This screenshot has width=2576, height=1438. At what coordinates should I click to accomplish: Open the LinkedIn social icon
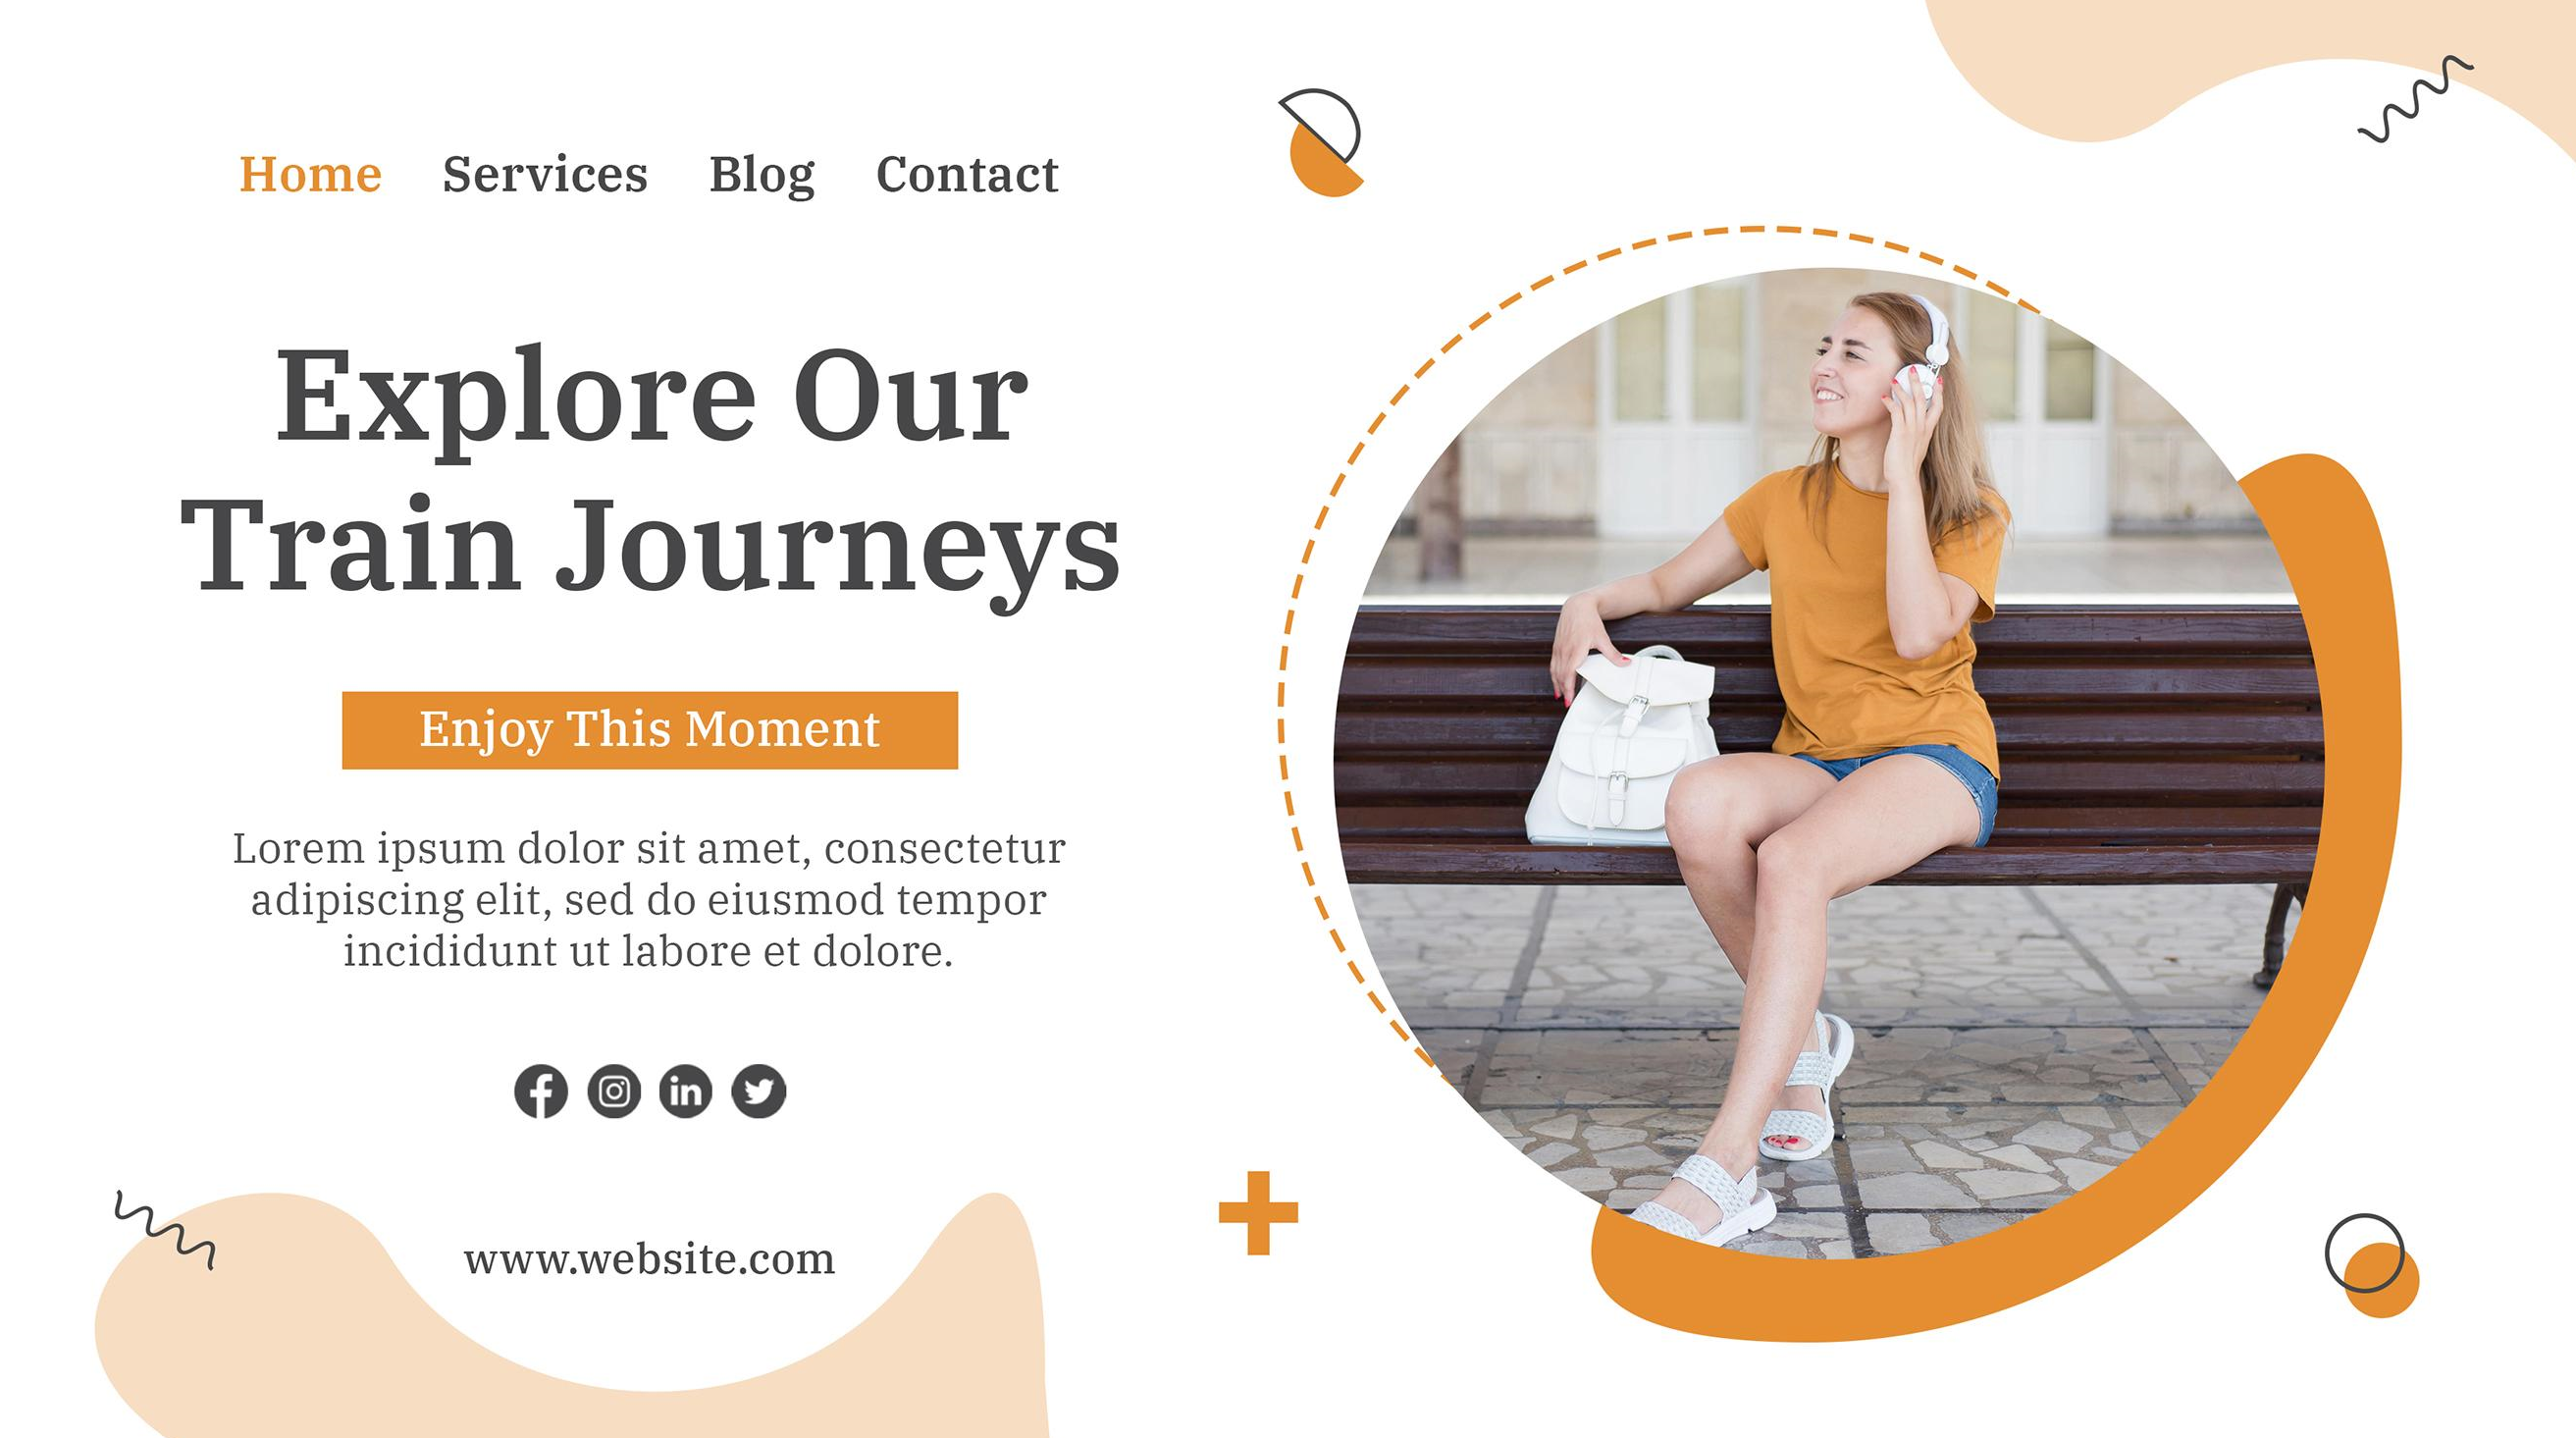coord(686,1091)
